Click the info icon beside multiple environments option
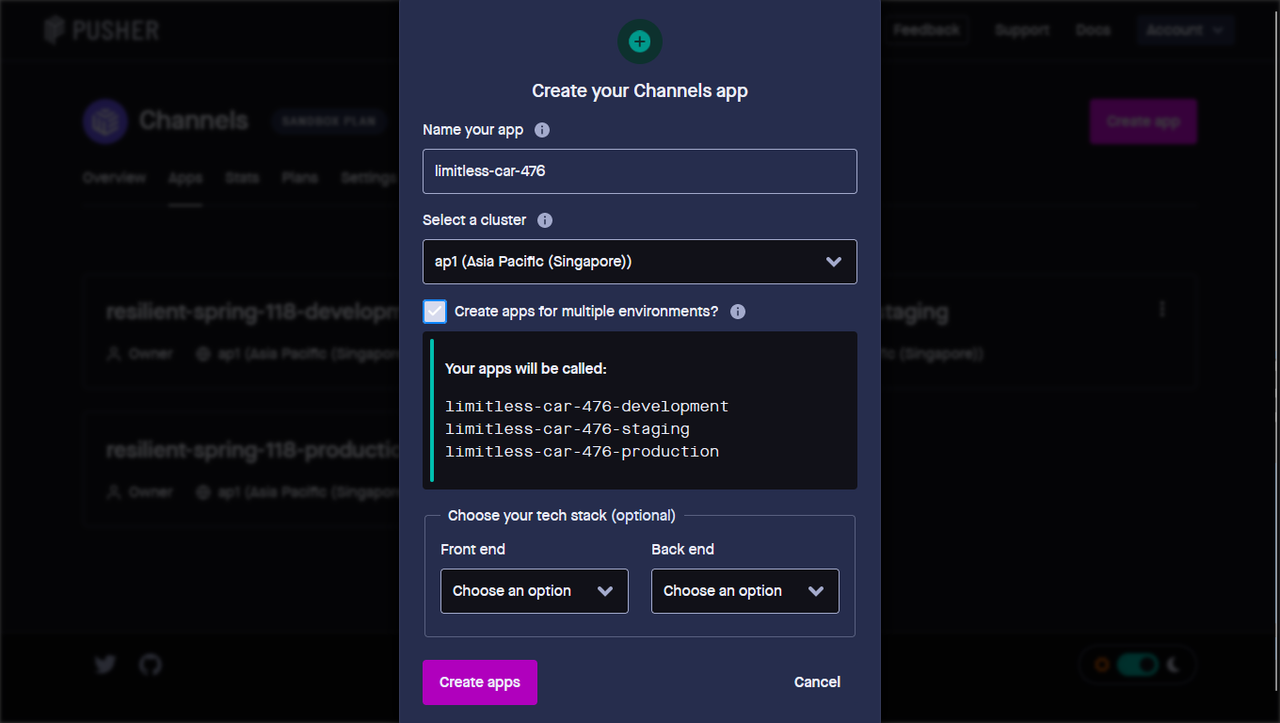This screenshot has height=723, width=1280. [738, 311]
